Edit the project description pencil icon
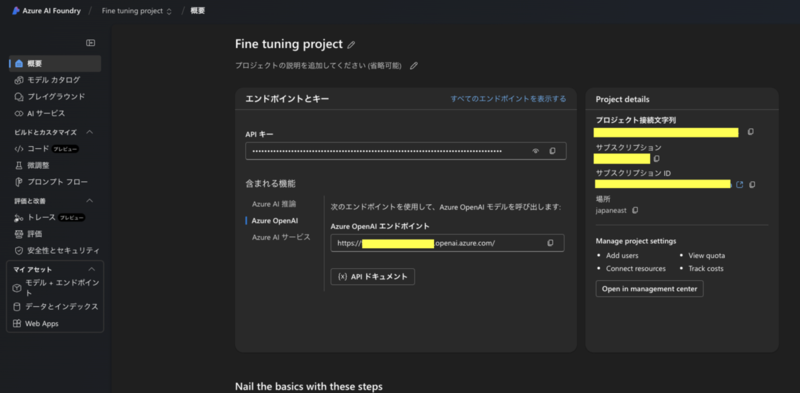This screenshot has height=393, width=800. click(x=414, y=66)
